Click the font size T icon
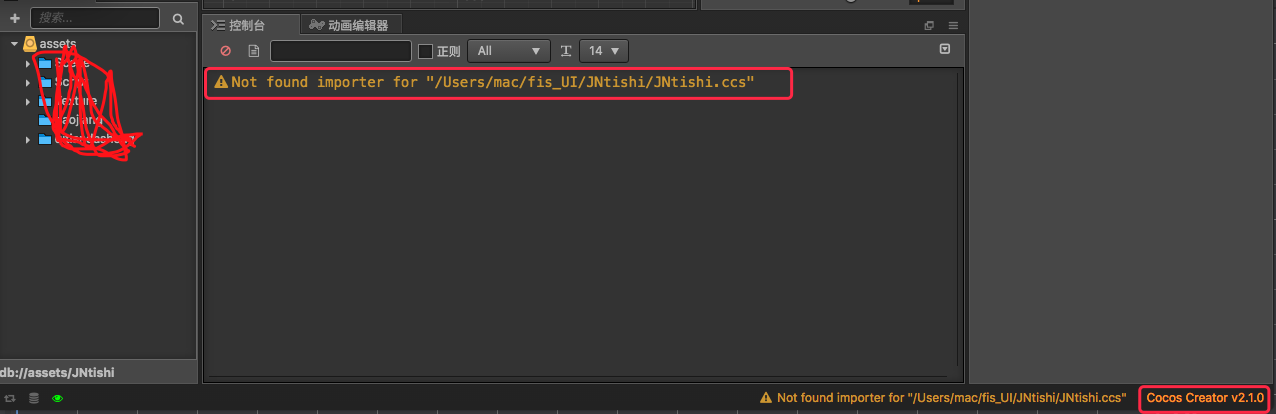 (565, 51)
